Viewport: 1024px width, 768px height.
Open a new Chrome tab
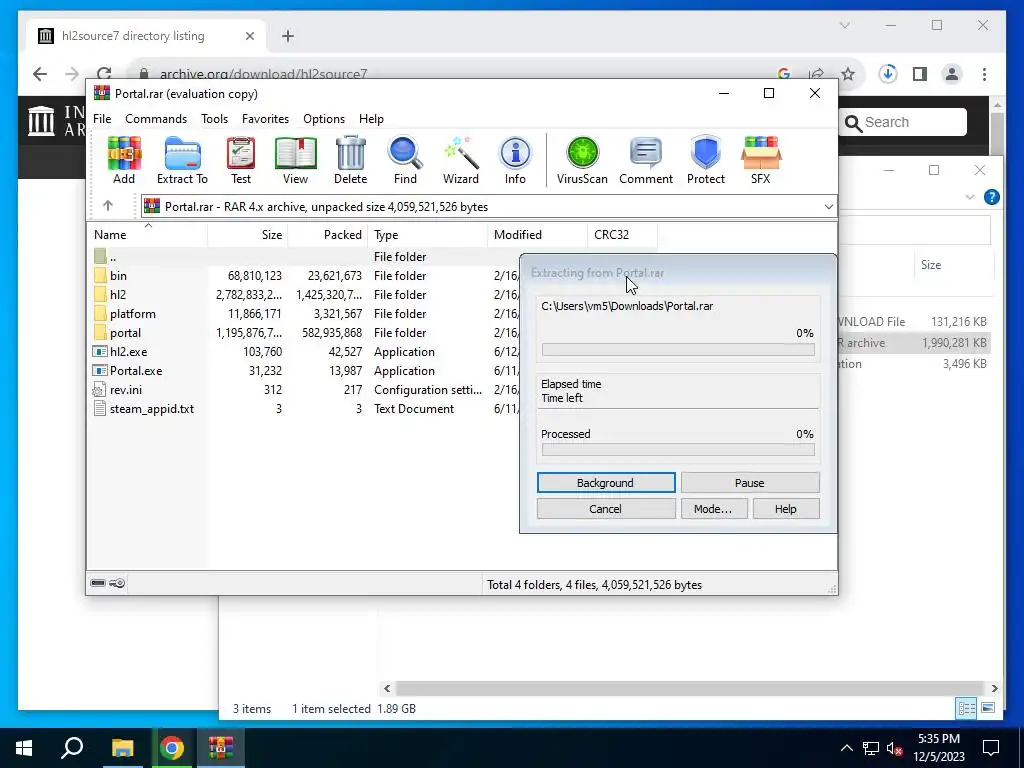point(288,36)
